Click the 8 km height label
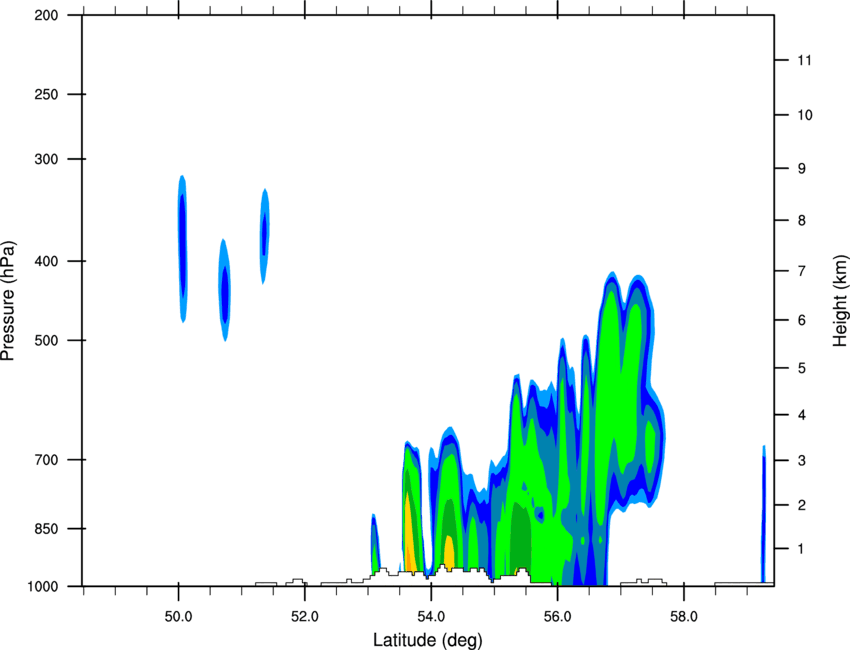 802,220
